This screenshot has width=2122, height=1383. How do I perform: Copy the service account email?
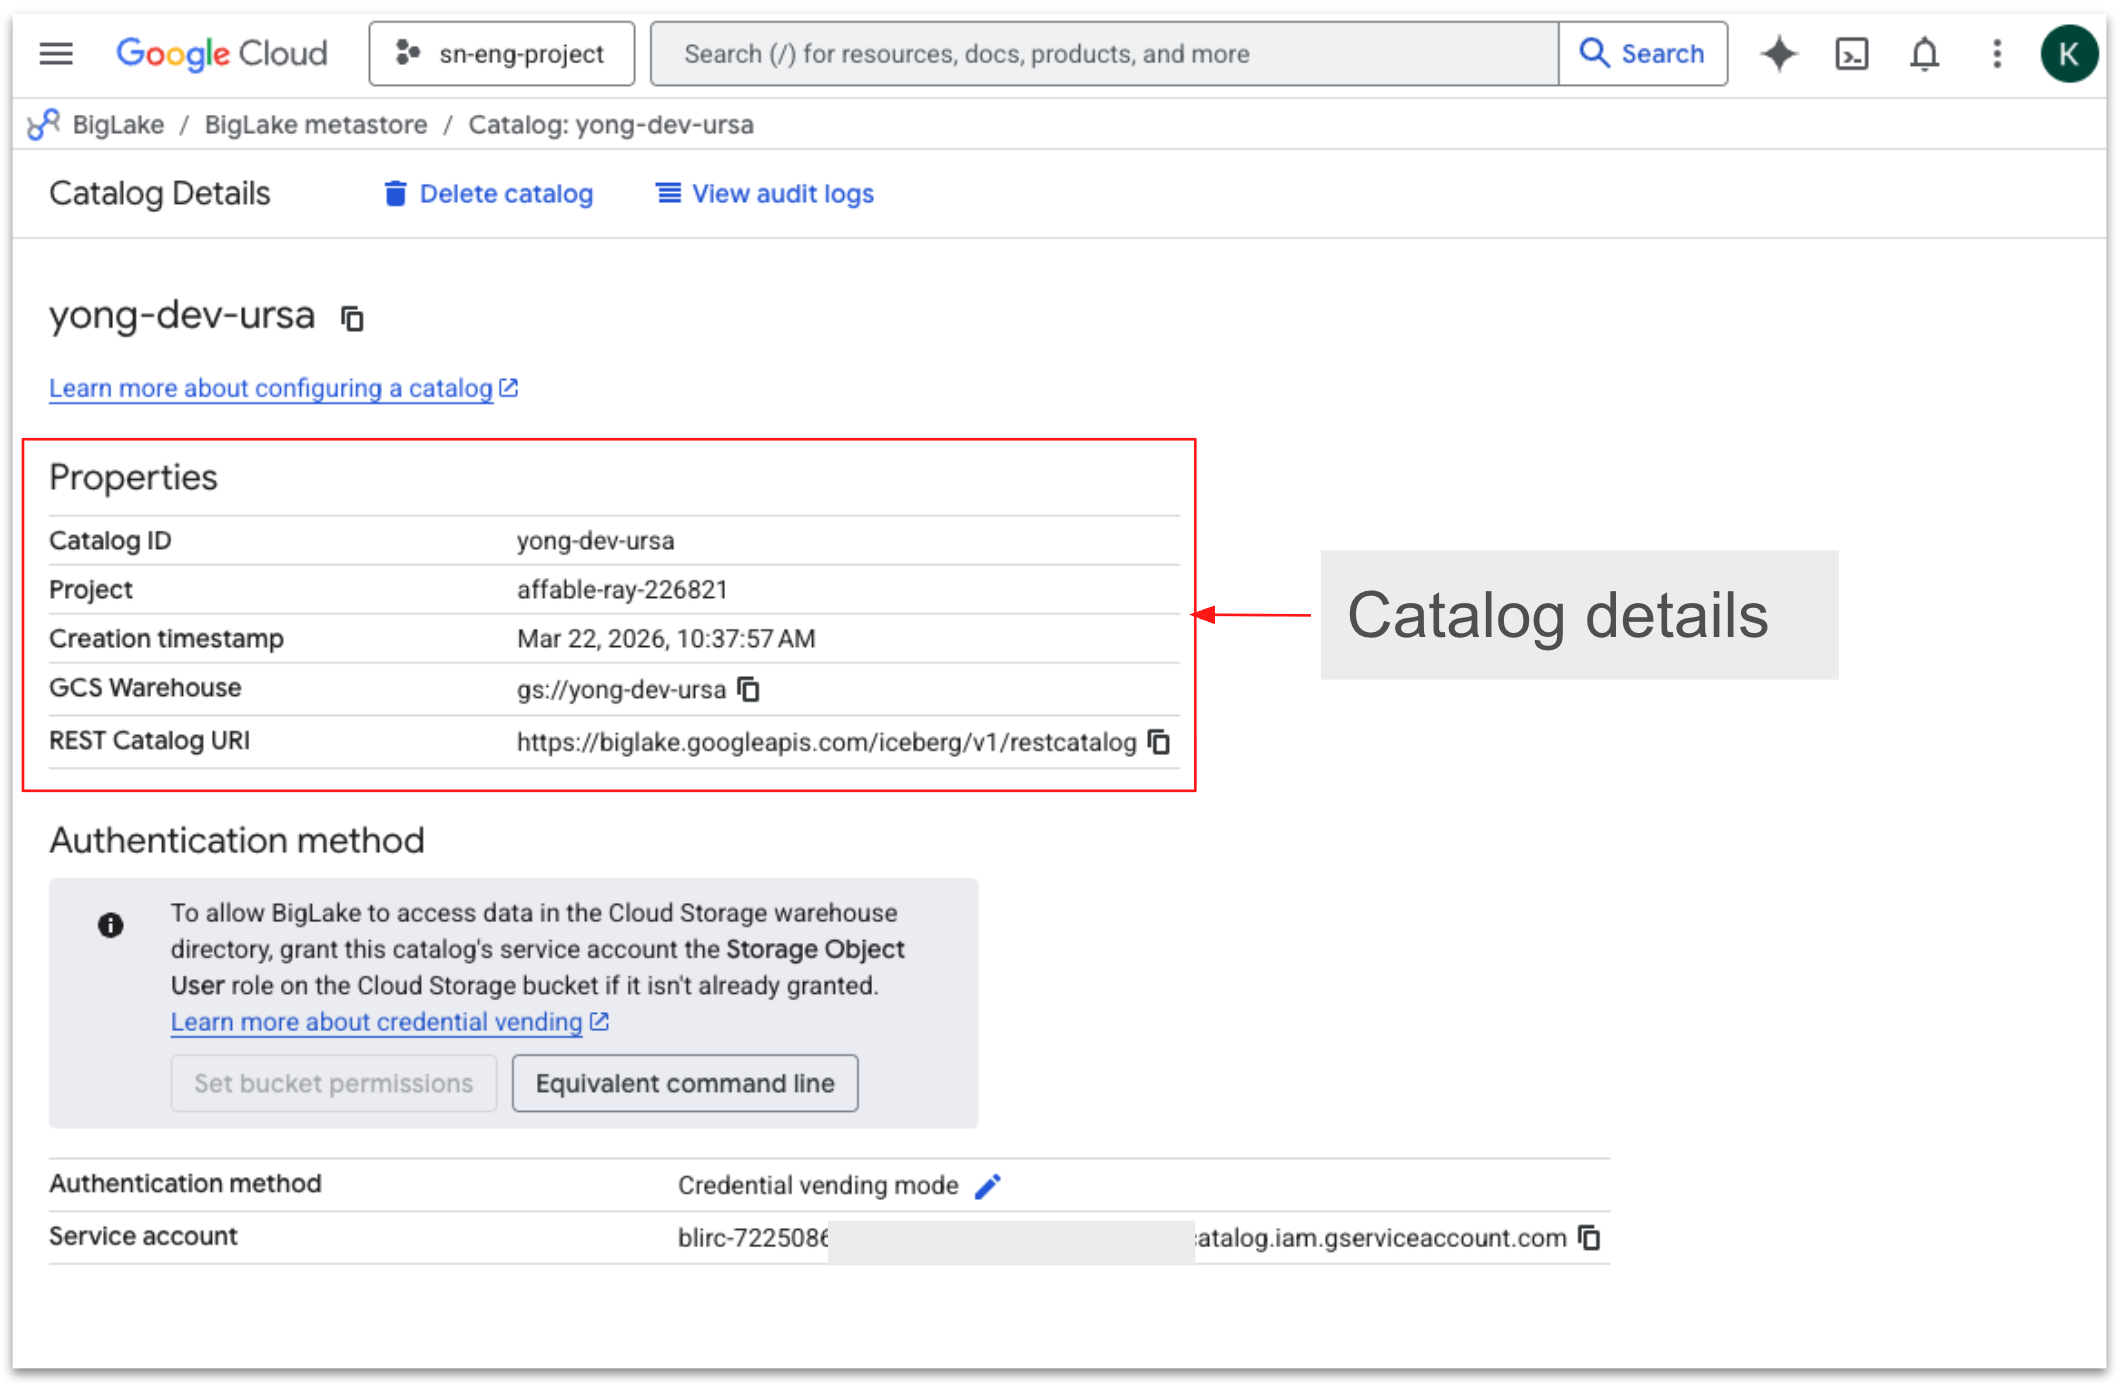(1588, 1238)
